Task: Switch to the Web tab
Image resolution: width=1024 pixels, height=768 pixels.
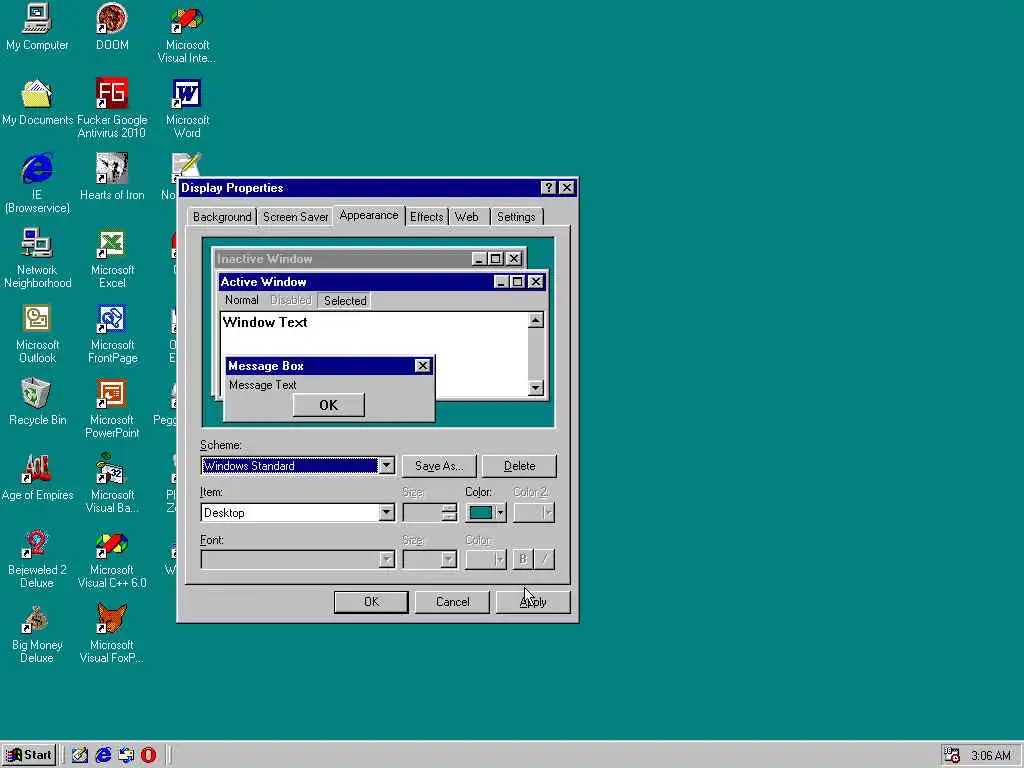Action: pyautogui.click(x=466, y=217)
